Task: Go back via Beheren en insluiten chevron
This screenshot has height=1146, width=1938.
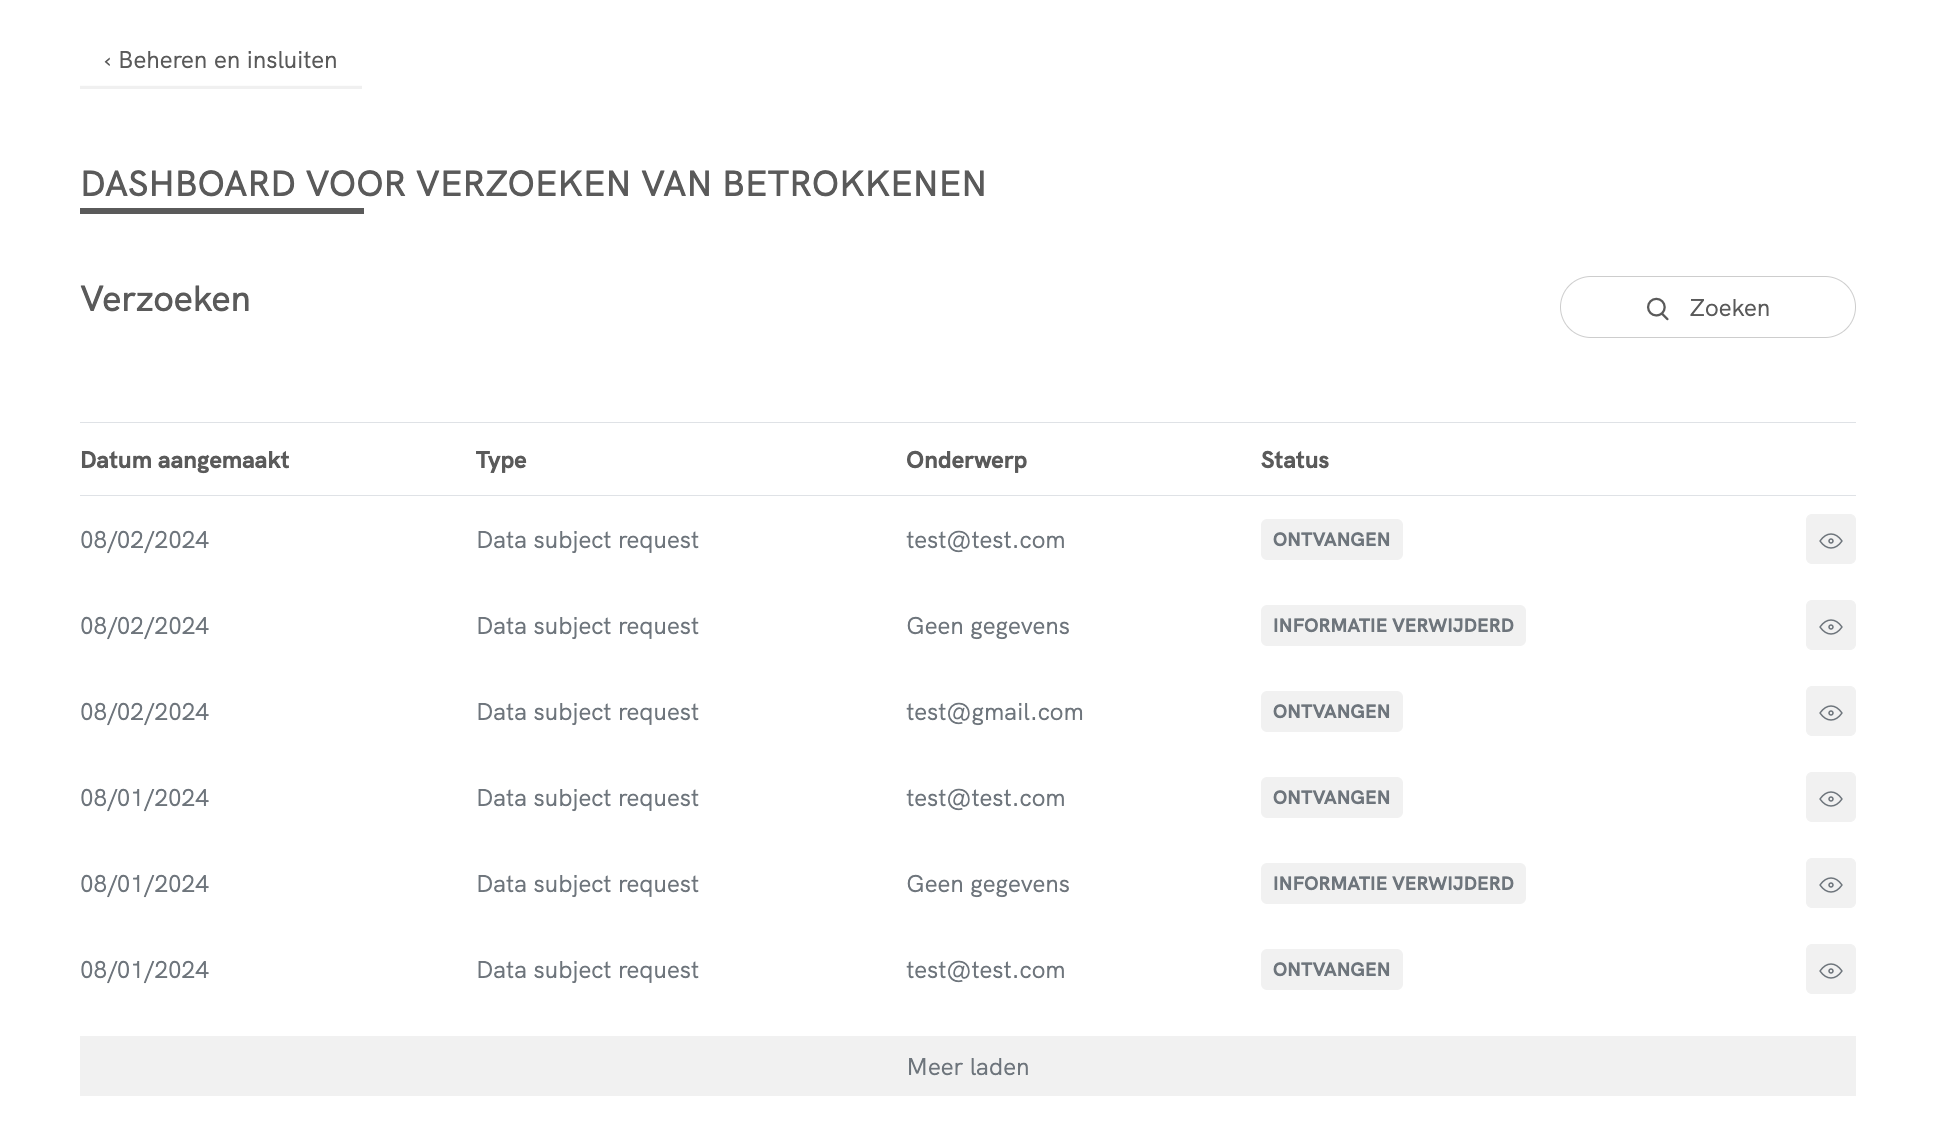Action: pos(108,61)
